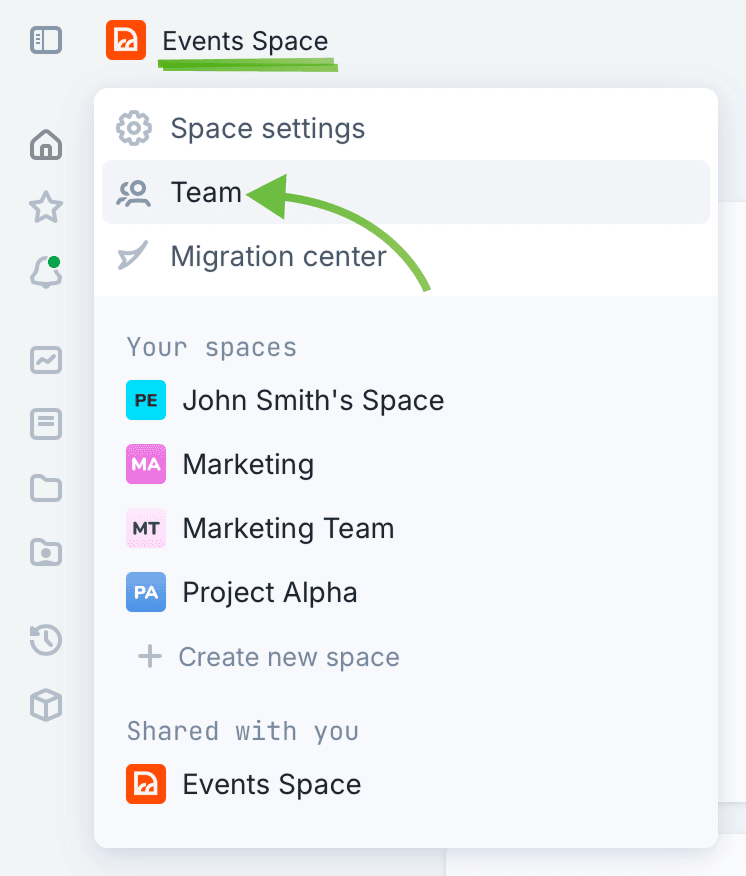The width and height of the screenshot is (746, 876).
Task: Click the orange Events Space logo
Action: click(126, 41)
